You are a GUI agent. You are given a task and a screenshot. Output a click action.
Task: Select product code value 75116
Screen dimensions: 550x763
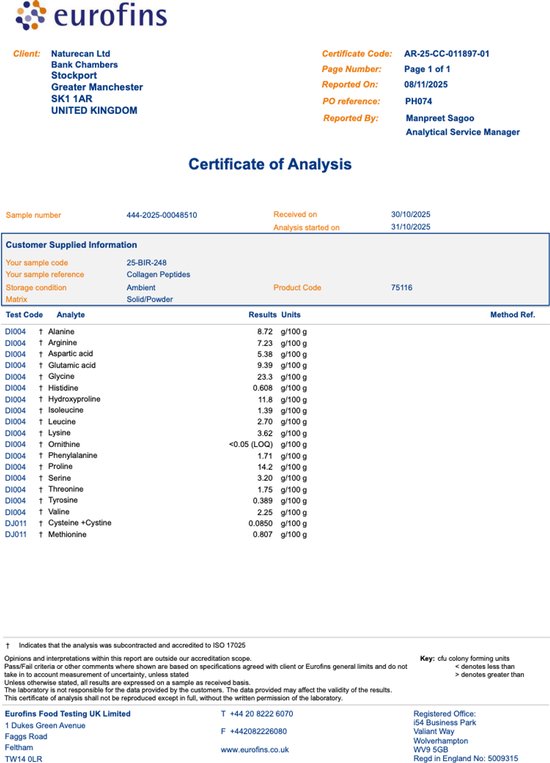[x=402, y=288]
